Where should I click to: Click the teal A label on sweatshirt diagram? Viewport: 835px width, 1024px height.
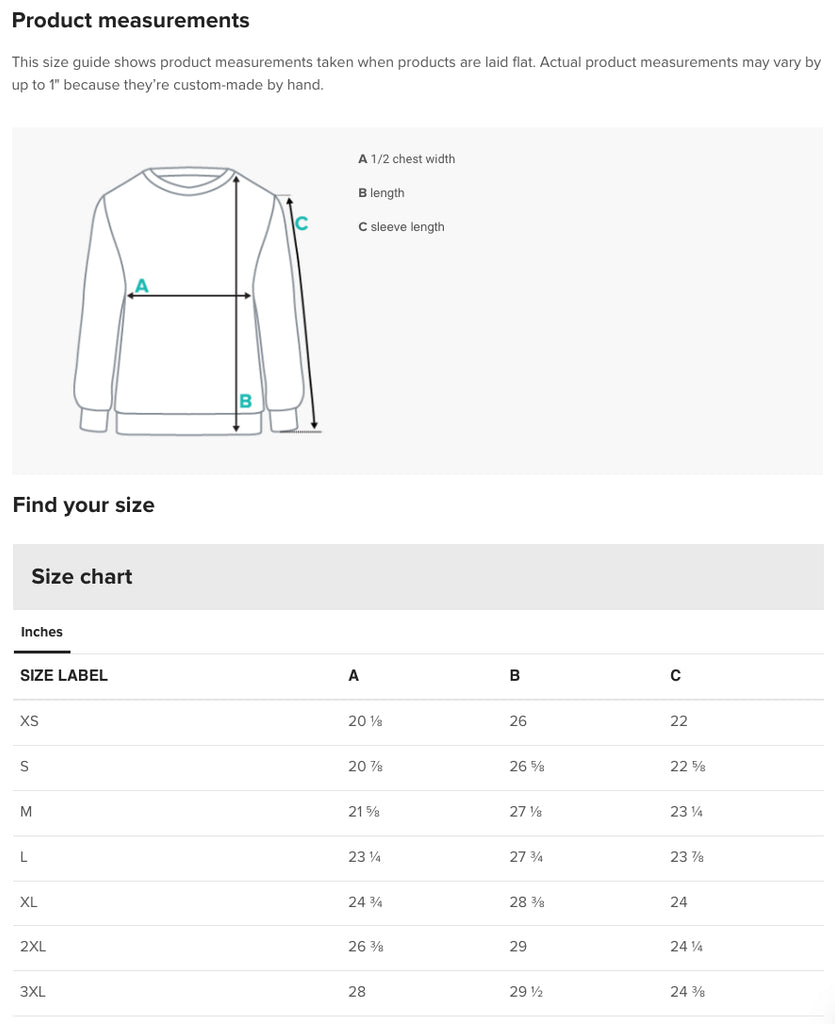click(x=141, y=285)
